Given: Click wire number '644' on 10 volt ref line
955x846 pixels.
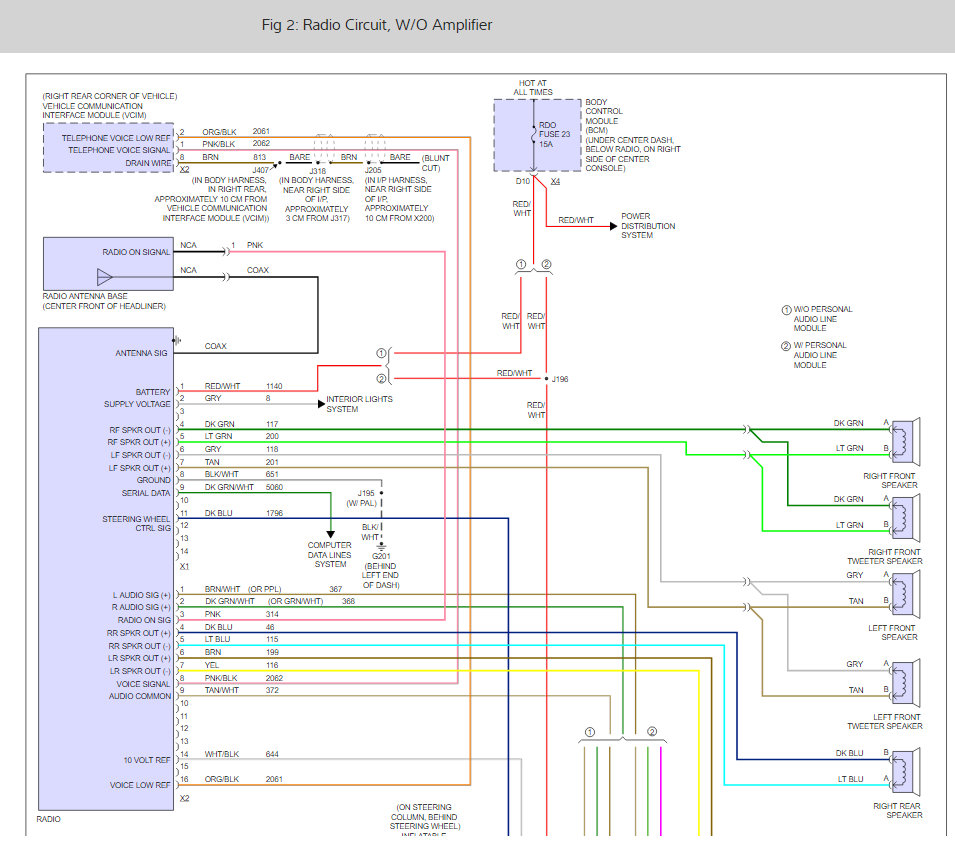Looking at the screenshot, I should (x=272, y=754).
